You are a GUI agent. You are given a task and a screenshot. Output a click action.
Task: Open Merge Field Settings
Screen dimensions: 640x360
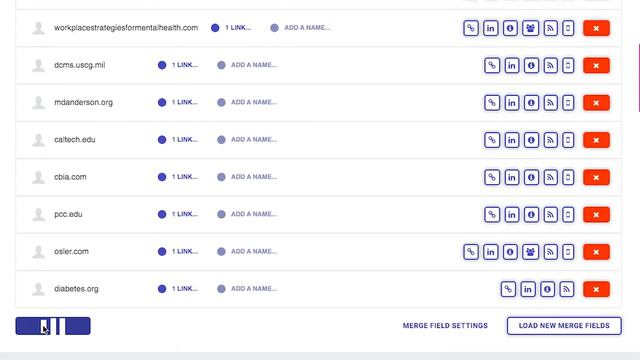[445, 326]
